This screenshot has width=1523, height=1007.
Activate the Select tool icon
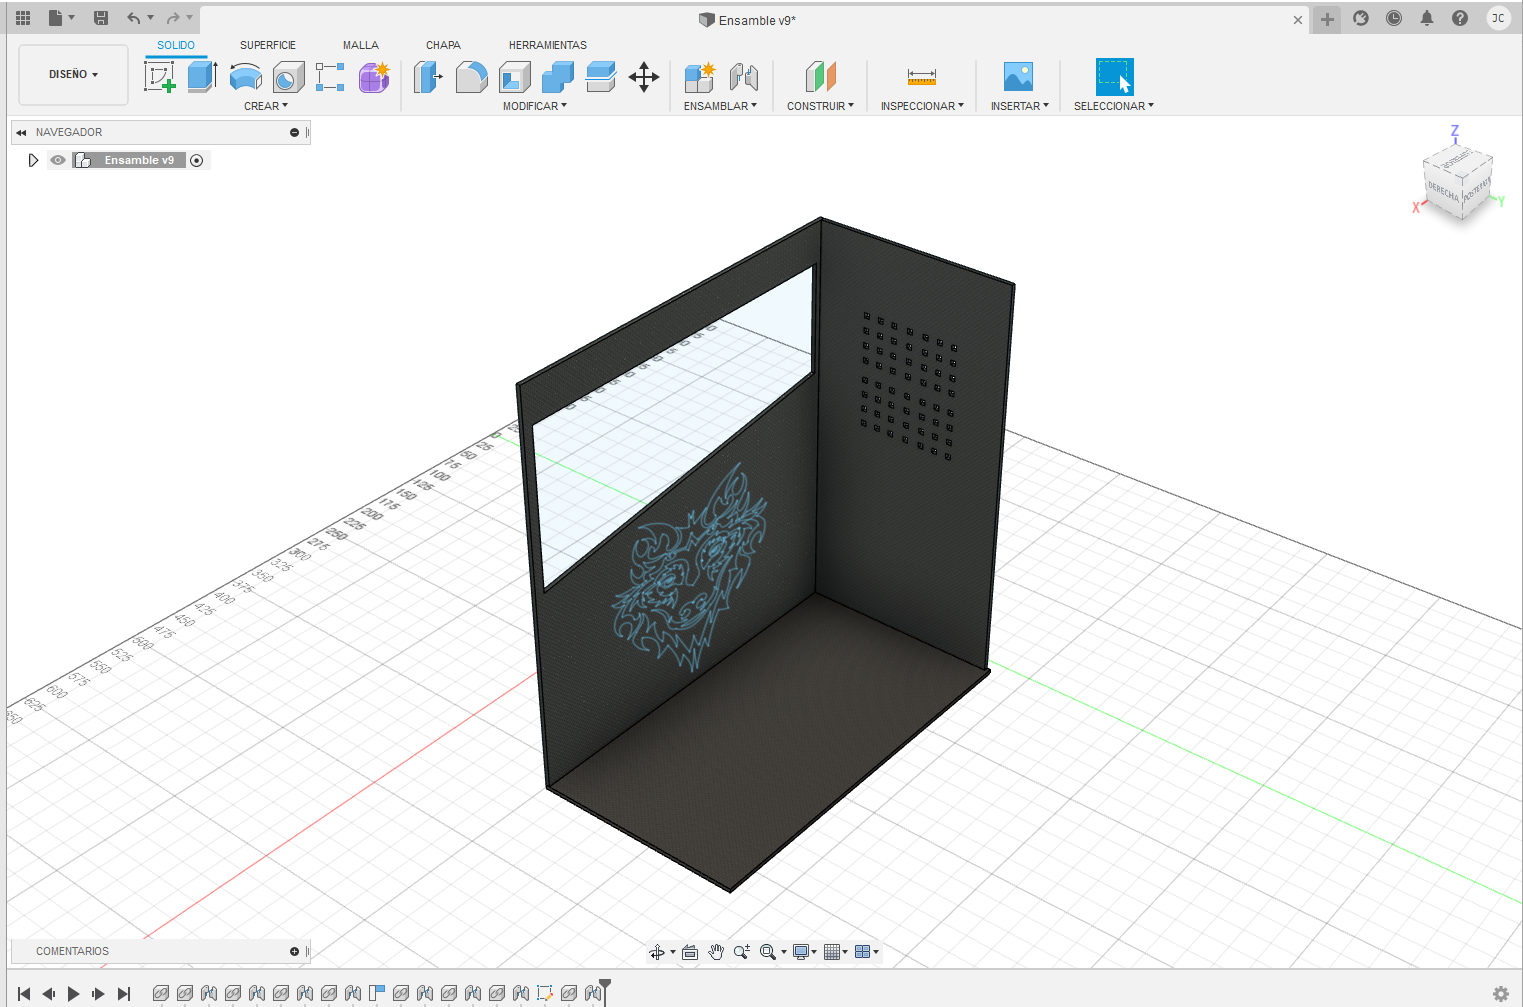tap(1114, 77)
